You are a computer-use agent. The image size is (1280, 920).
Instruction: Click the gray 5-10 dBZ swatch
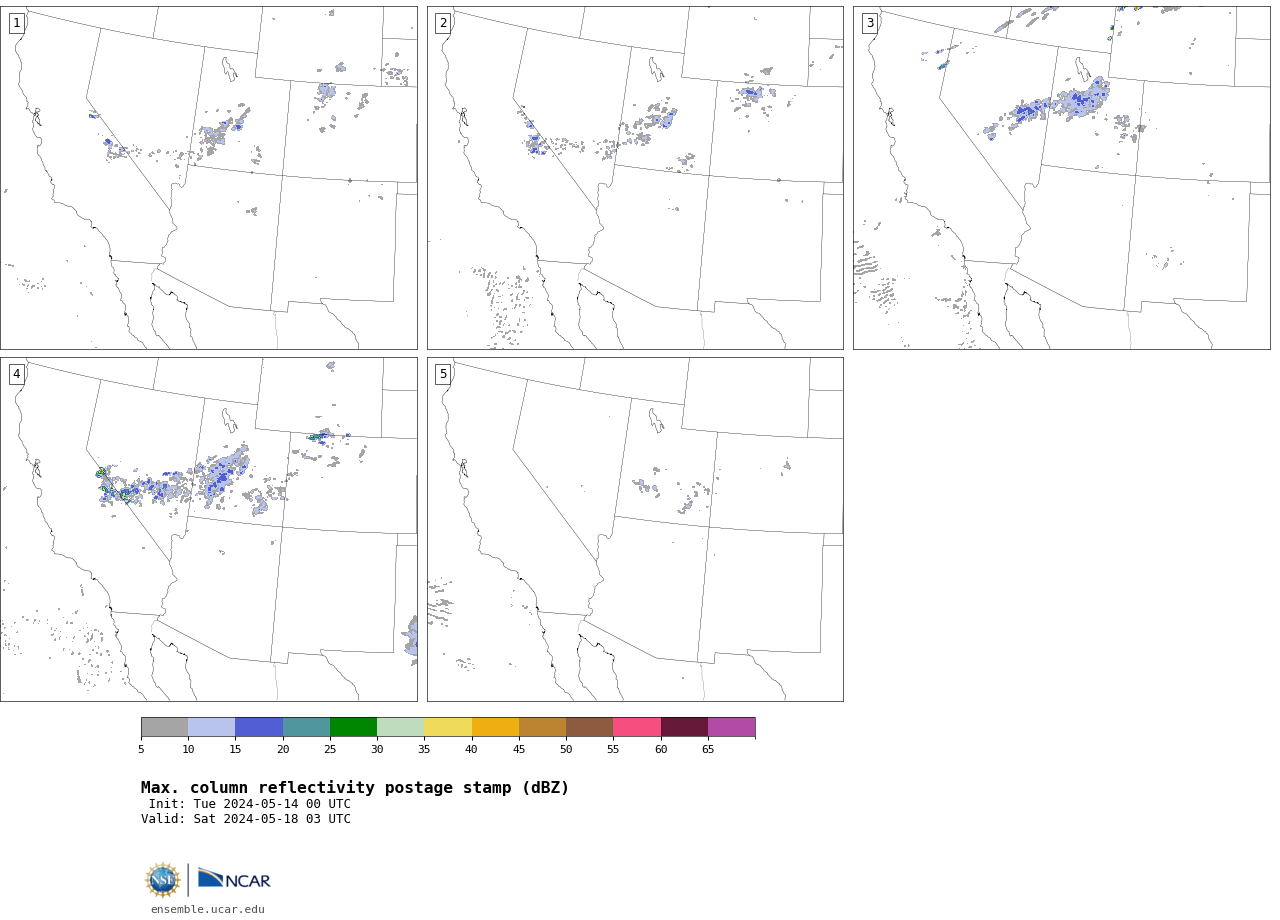(164, 727)
